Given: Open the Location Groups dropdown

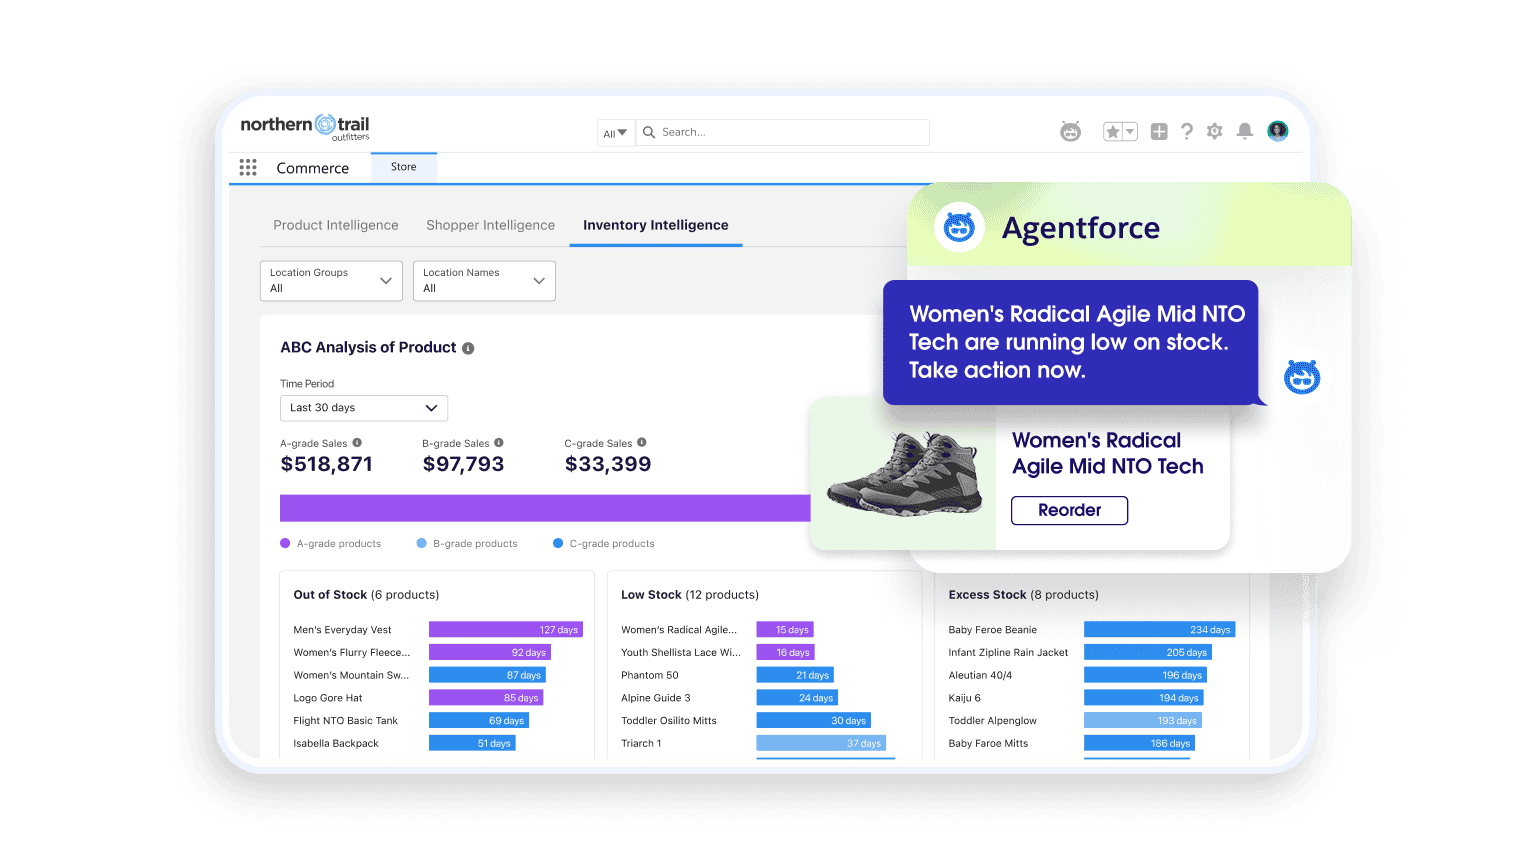Looking at the screenshot, I should pos(331,280).
